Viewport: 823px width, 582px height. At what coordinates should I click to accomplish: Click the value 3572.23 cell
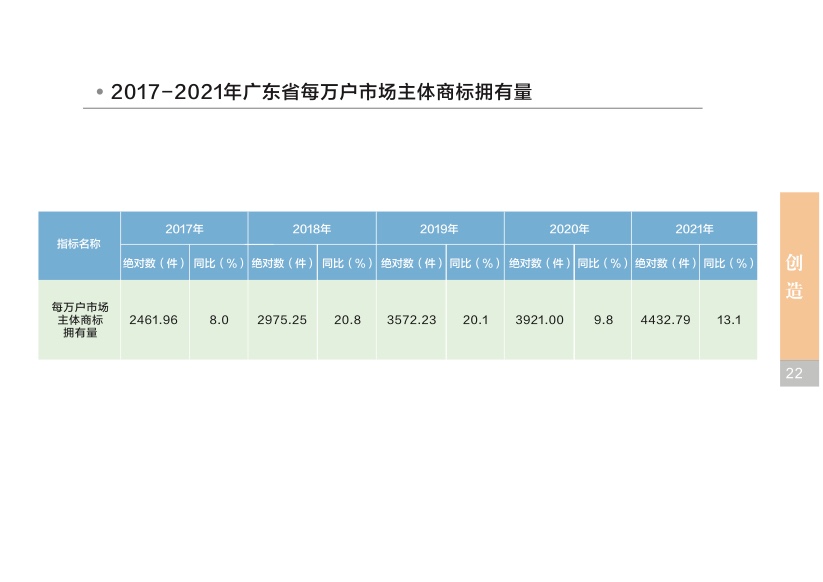click(411, 320)
